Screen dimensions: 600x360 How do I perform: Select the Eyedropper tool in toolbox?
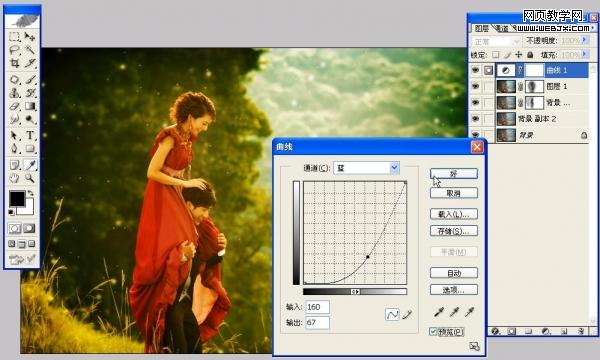29,165
